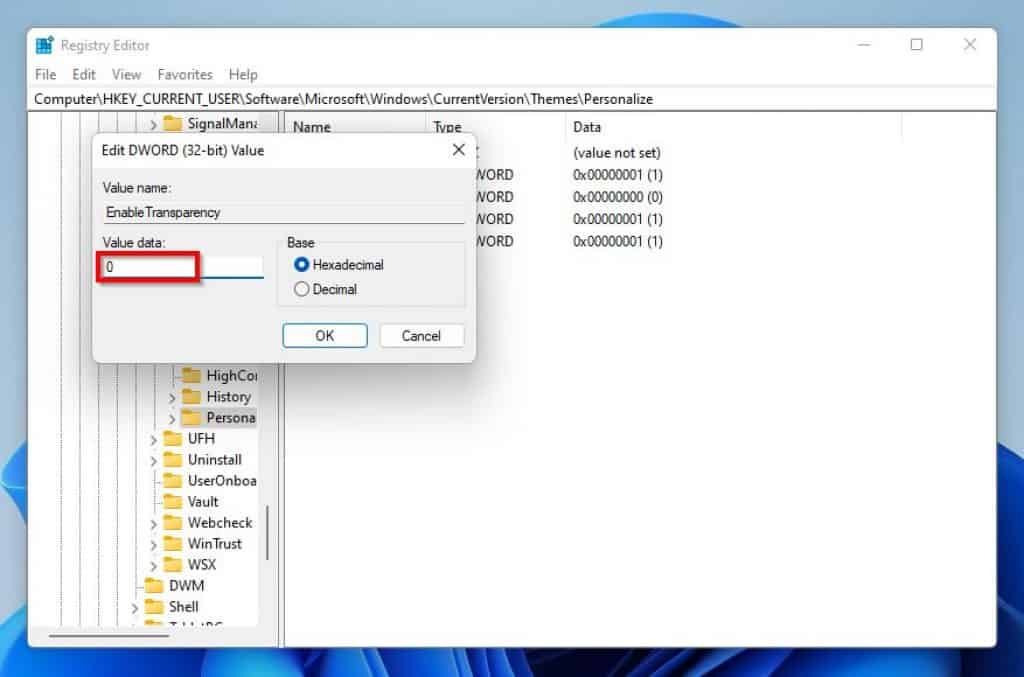
Task: Maximize the Registry Editor window
Action: 916,44
